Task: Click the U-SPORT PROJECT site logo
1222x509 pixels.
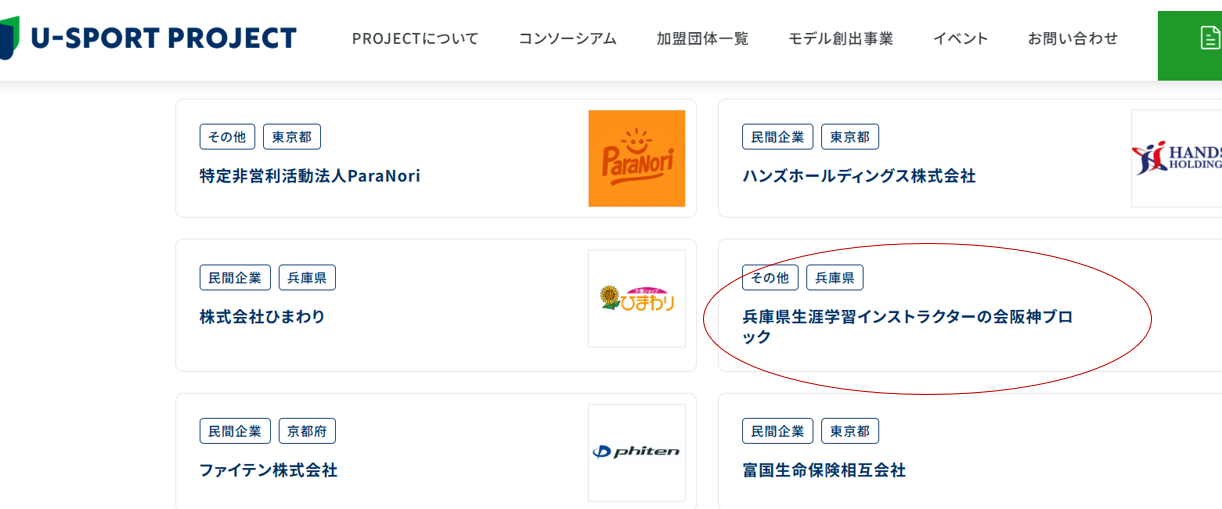Action: click(150, 38)
